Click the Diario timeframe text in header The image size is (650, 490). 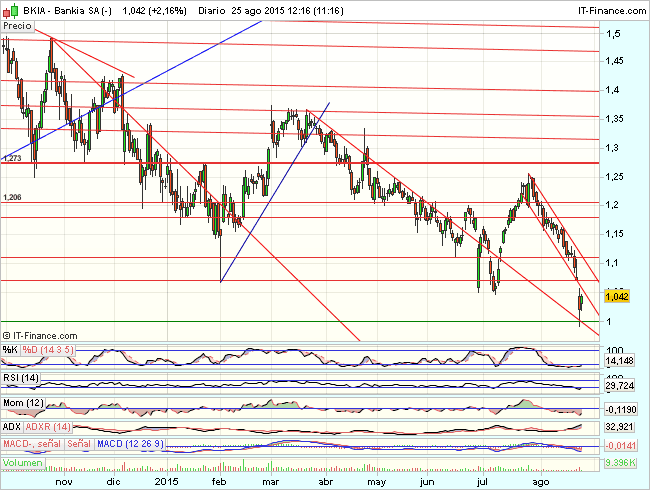(x=211, y=11)
